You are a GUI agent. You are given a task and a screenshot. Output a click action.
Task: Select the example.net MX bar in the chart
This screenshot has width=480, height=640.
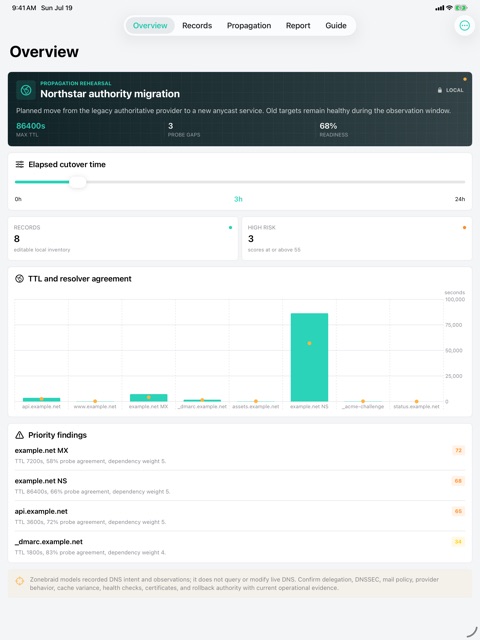(149, 398)
